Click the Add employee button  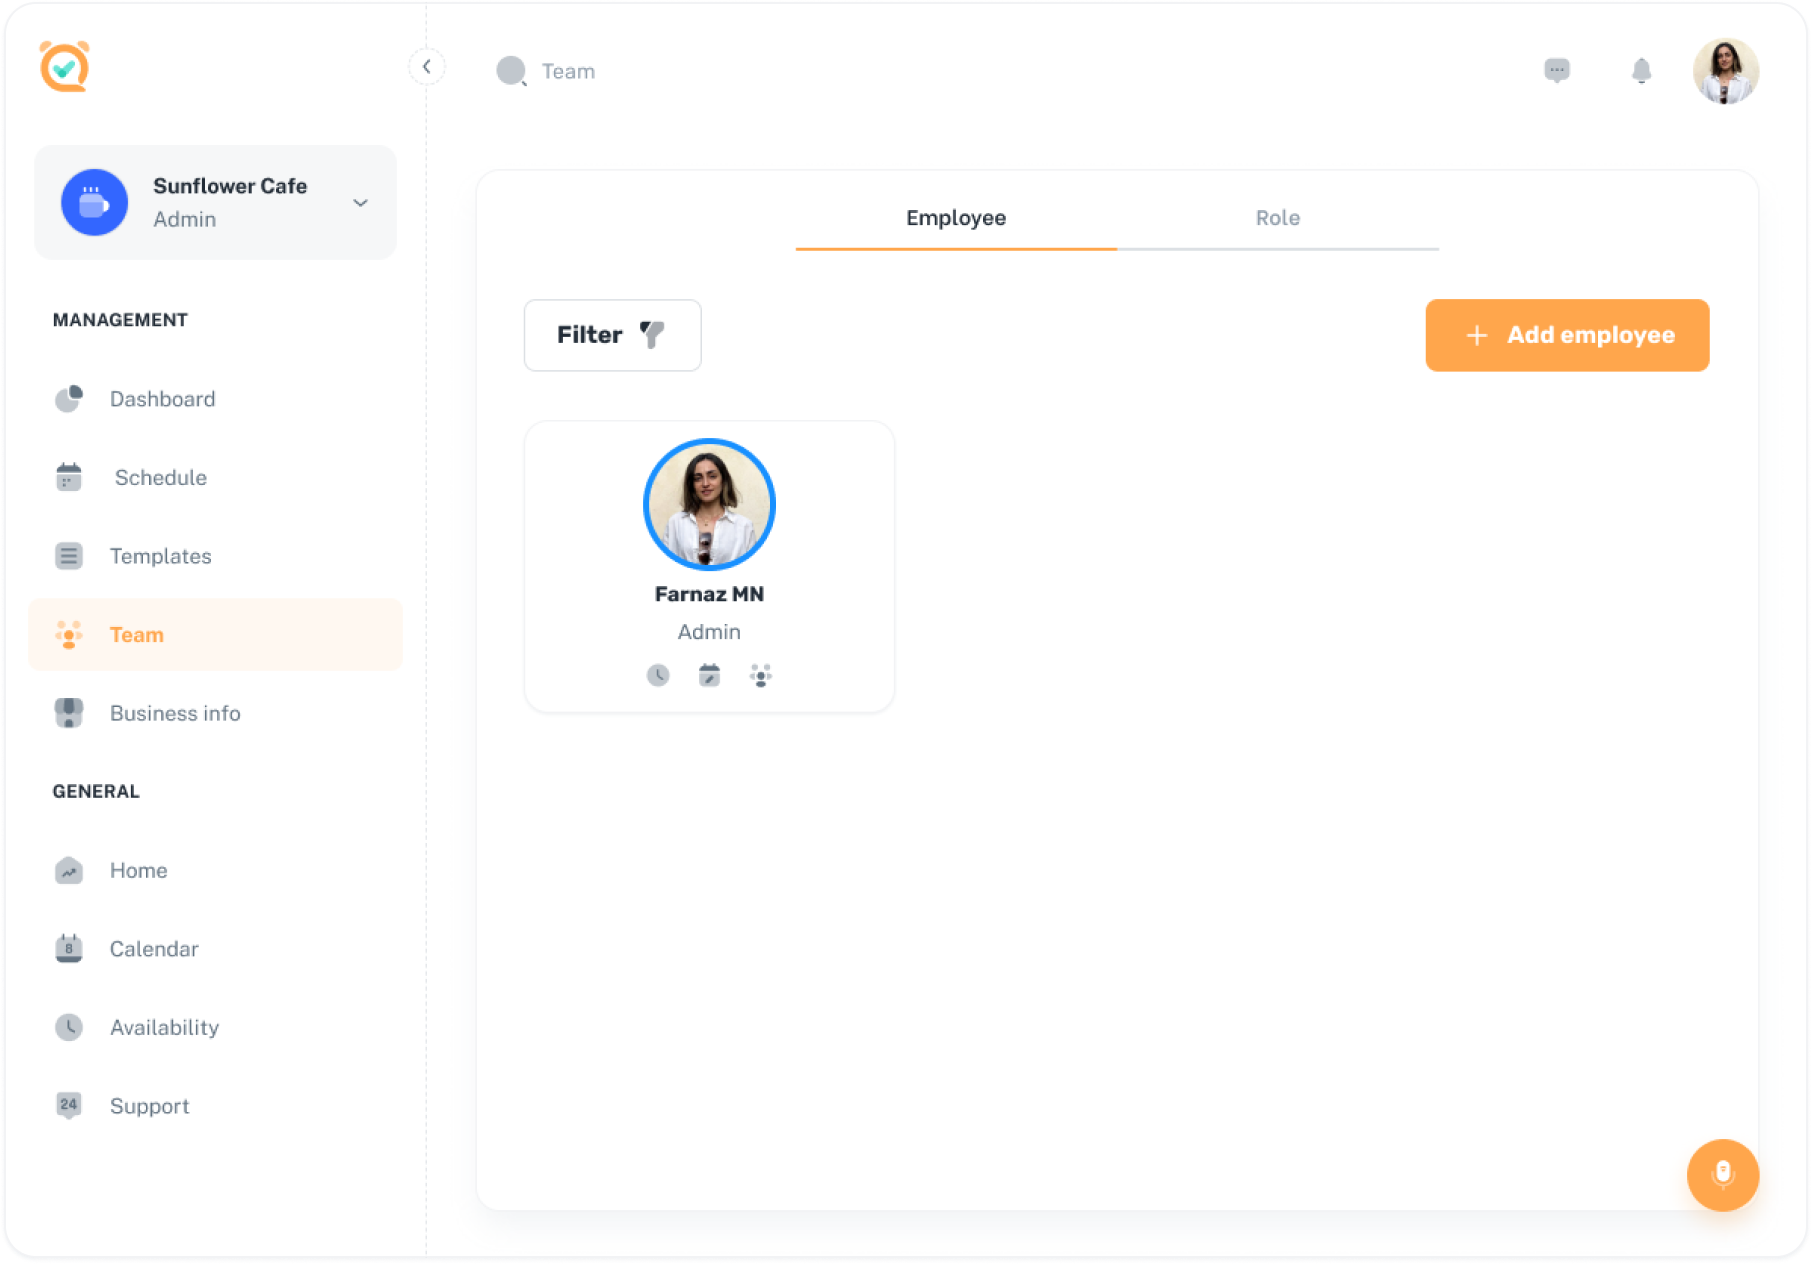coord(1567,335)
